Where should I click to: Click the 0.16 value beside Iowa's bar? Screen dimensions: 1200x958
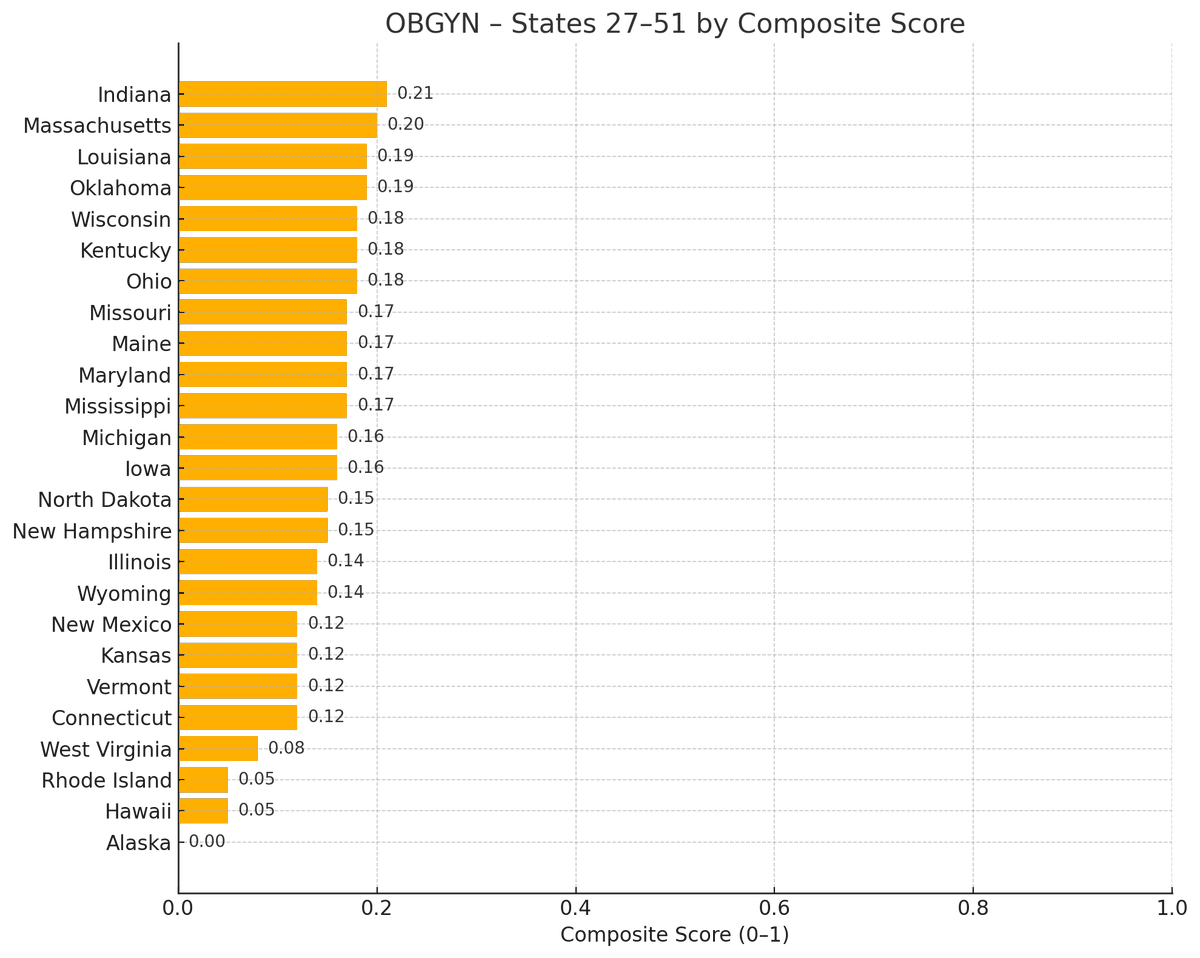tap(366, 468)
